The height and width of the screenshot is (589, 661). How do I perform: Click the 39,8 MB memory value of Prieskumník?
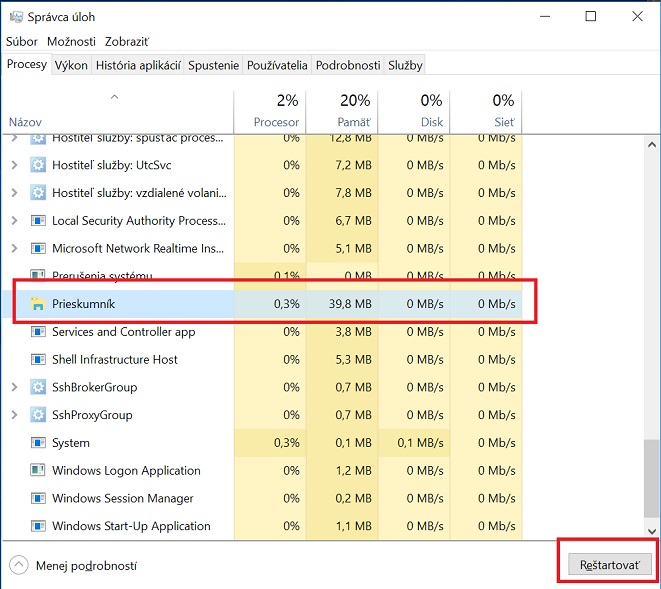pyautogui.click(x=350, y=304)
